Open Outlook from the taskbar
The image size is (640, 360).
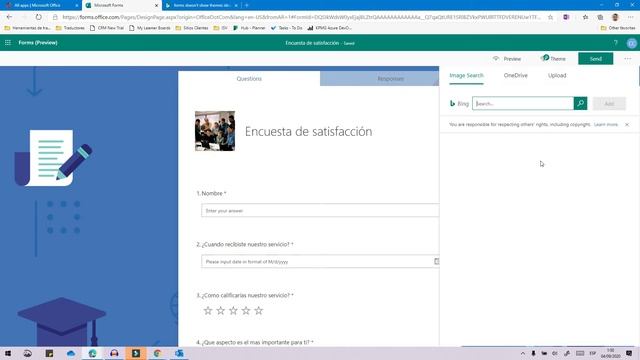click(179, 353)
